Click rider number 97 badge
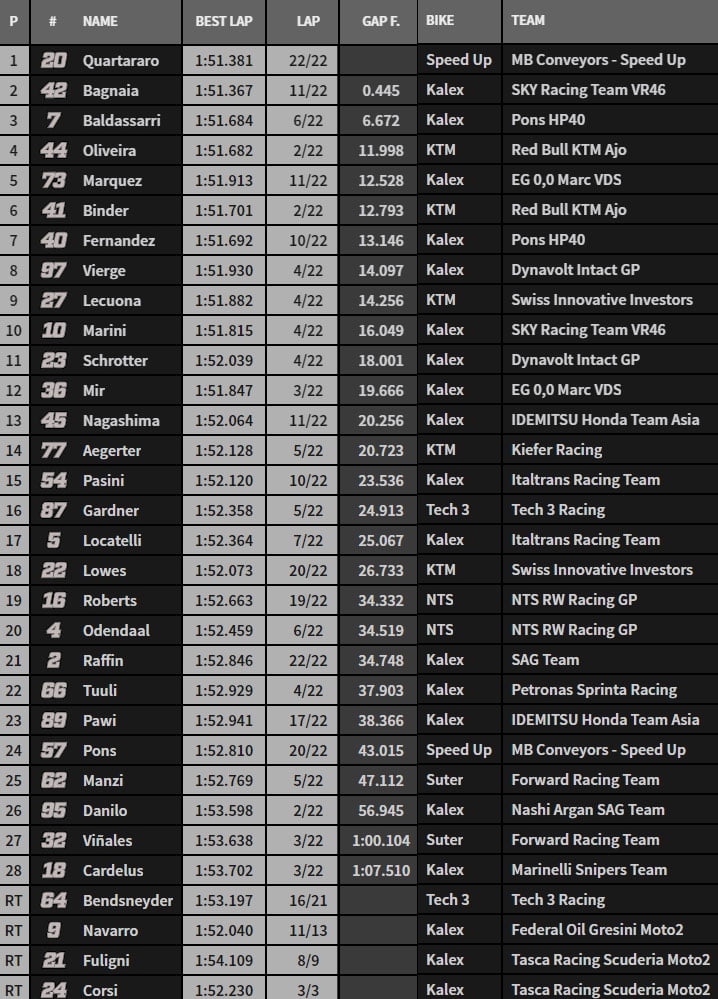The image size is (718, 999). 53,270
